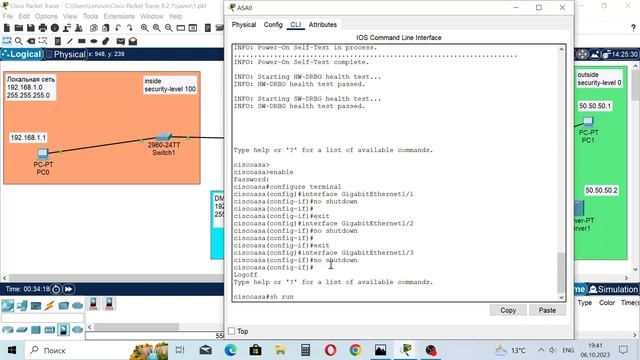The height and width of the screenshot is (360, 640).
Task: Click the CLI scrollbar down arrow
Action: 562,297
